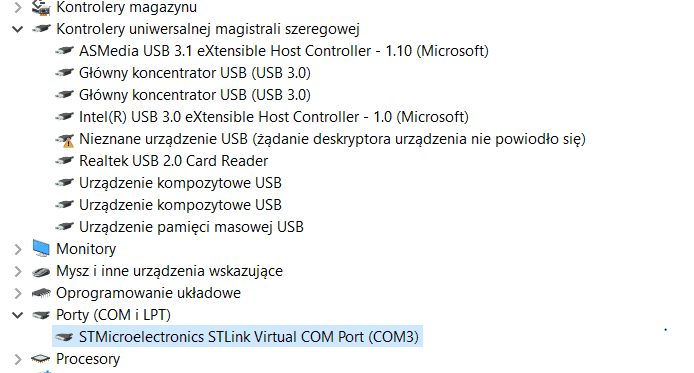Click the STLink Virtual COM Port icon

pyautogui.click(x=64, y=337)
